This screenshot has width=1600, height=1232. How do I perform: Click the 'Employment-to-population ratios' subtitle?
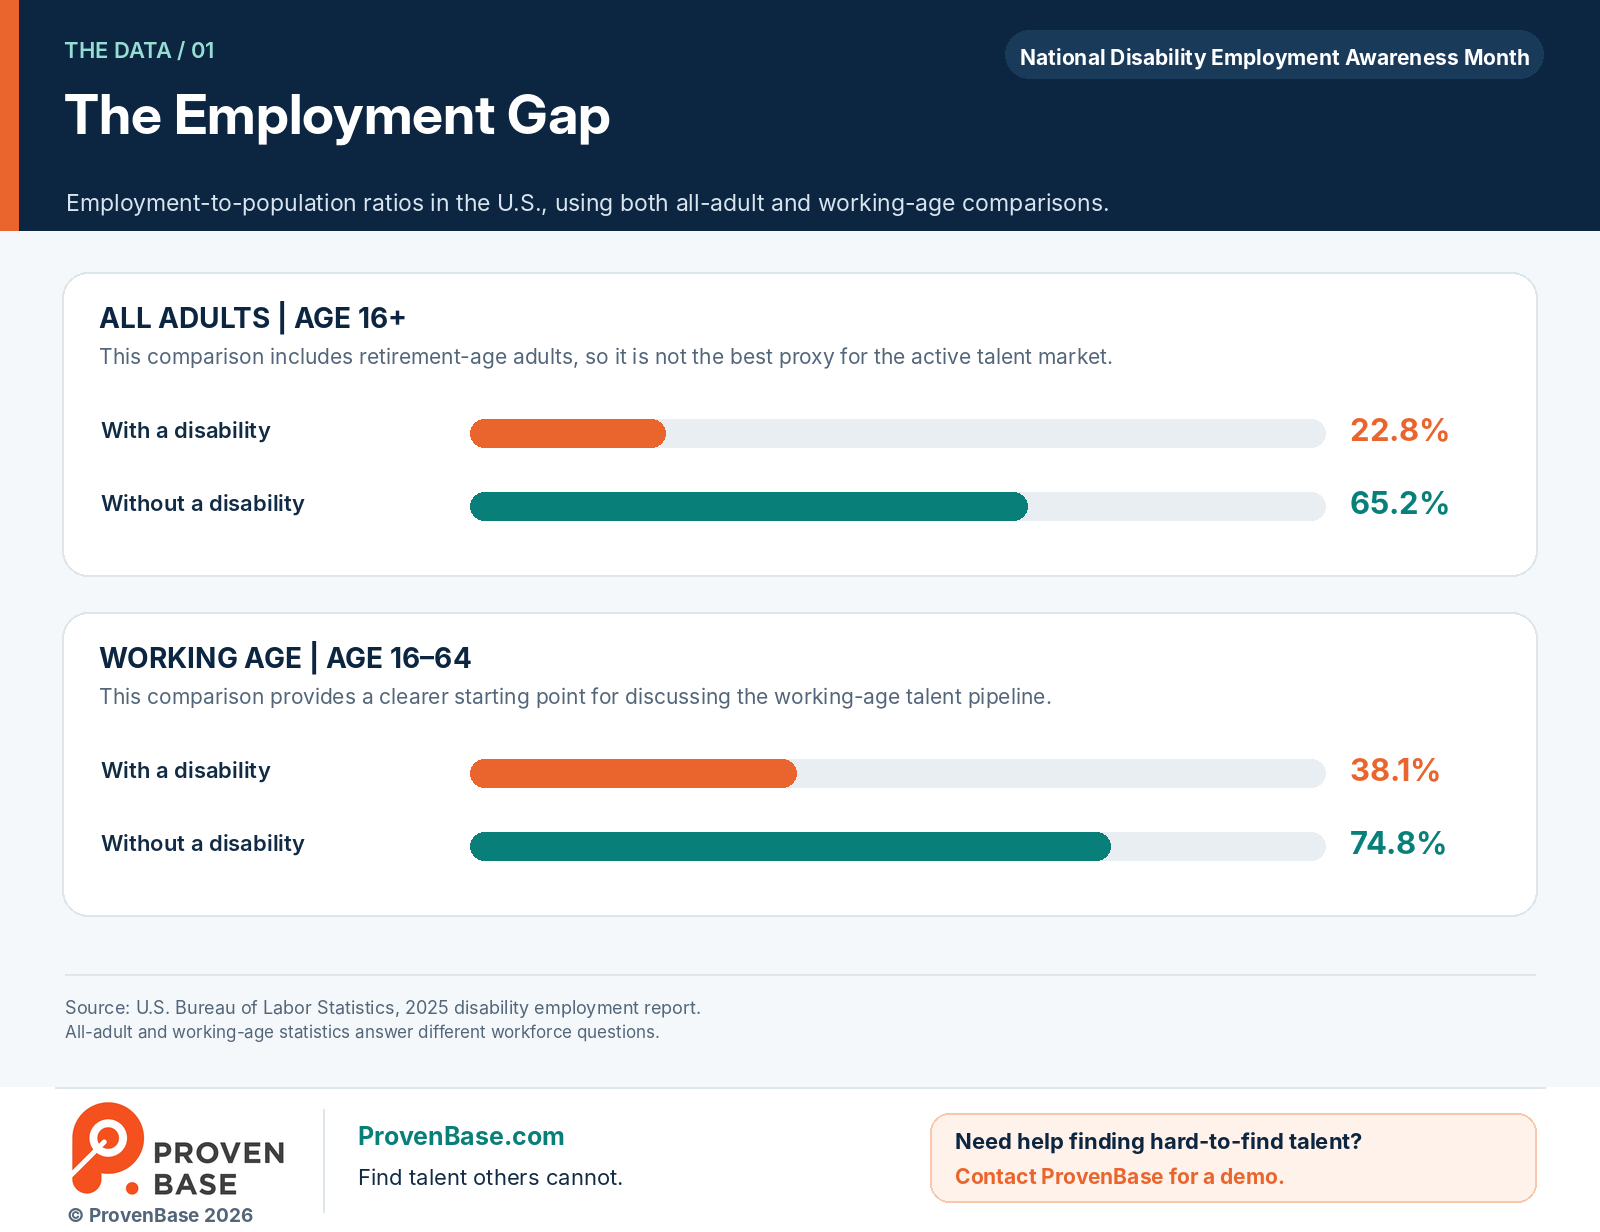(x=587, y=203)
